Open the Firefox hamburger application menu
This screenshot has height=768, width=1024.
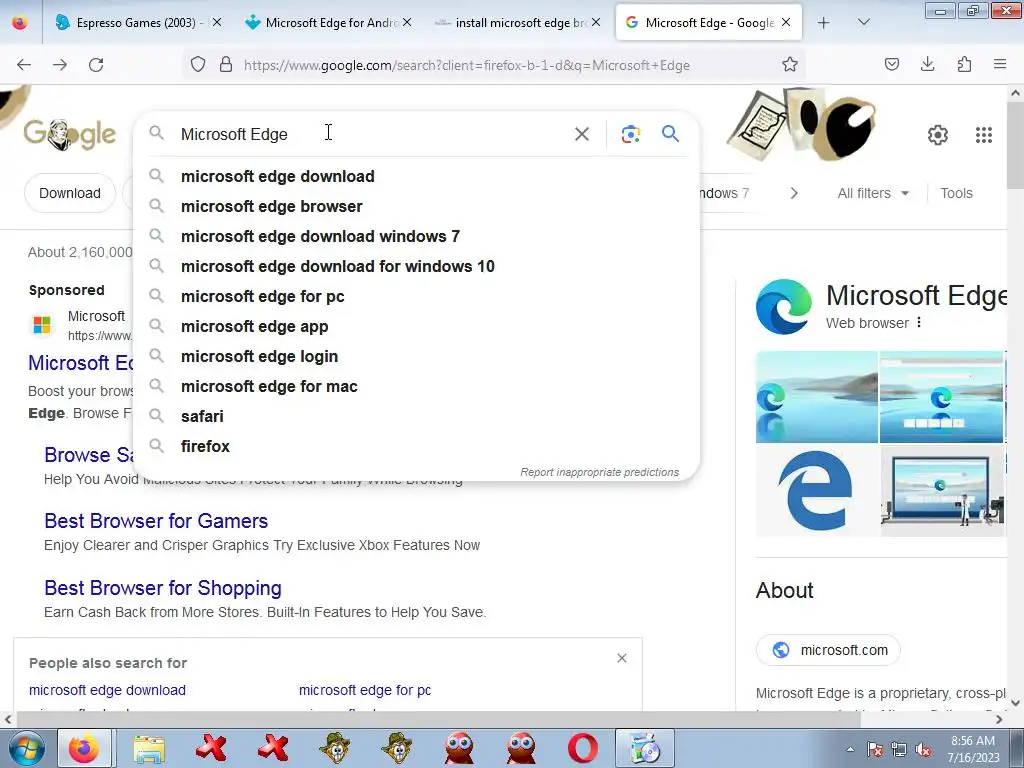click(x=1000, y=64)
